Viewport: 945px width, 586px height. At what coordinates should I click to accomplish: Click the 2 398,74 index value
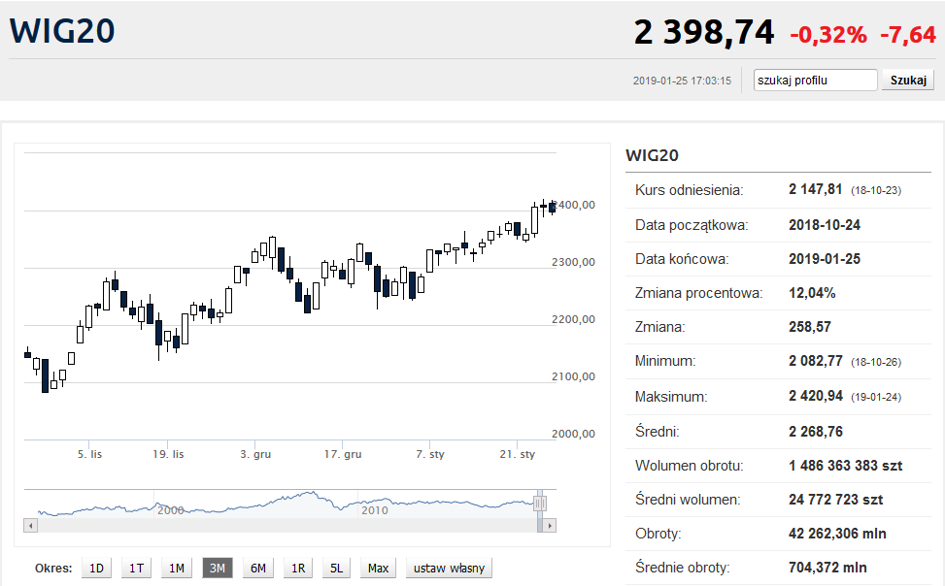(x=704, y=32)
